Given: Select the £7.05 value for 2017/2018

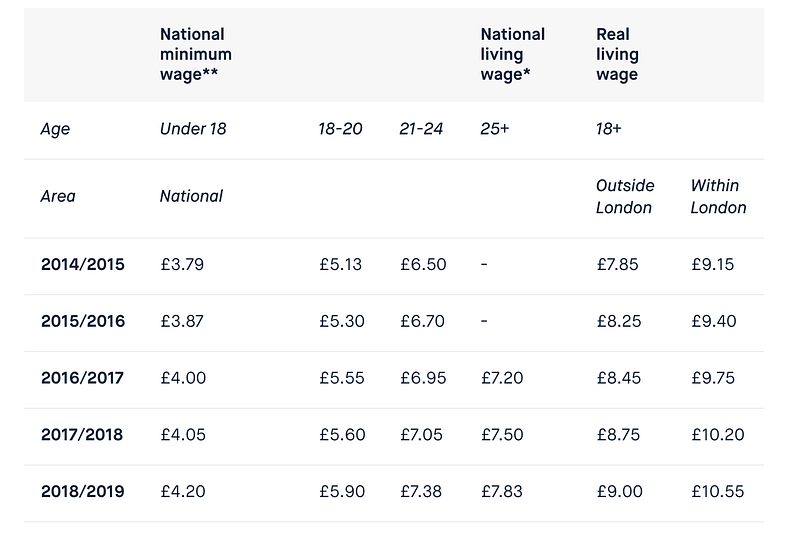Looking at the screenshot, I should point(421,434).
